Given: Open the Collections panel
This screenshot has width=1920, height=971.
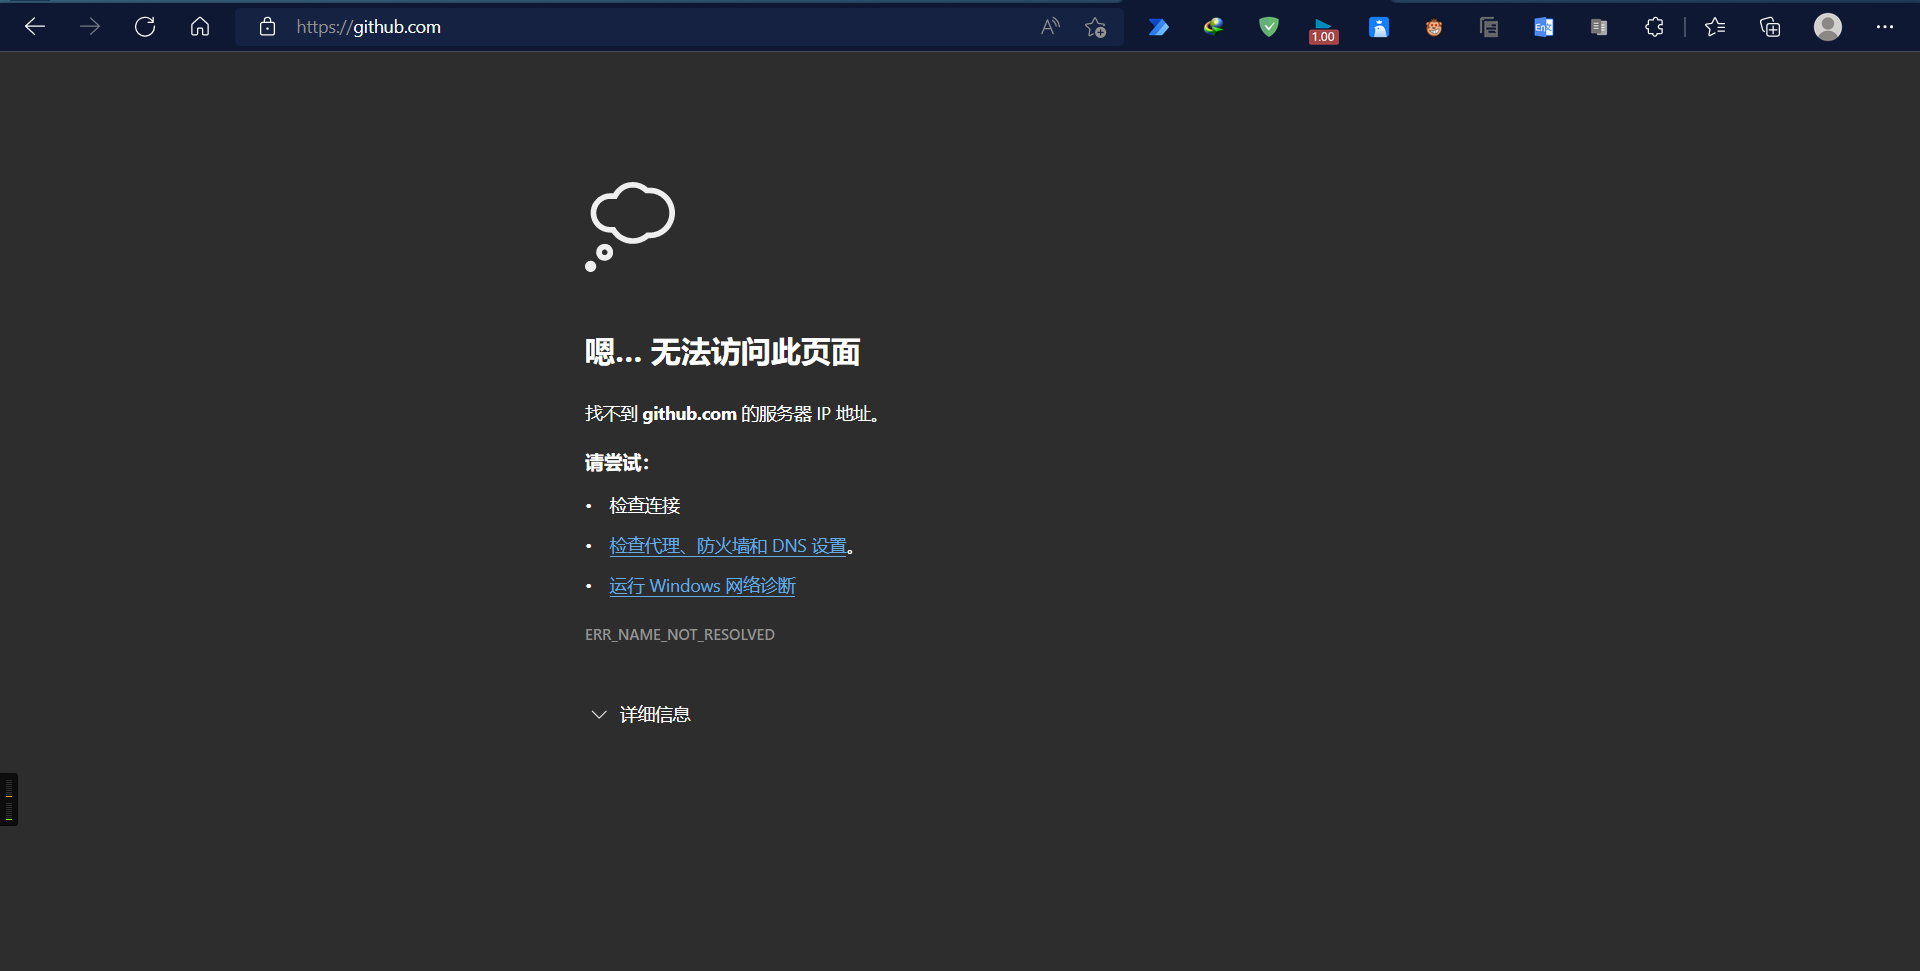Looking at the screenshot, I should (1770, 27).
